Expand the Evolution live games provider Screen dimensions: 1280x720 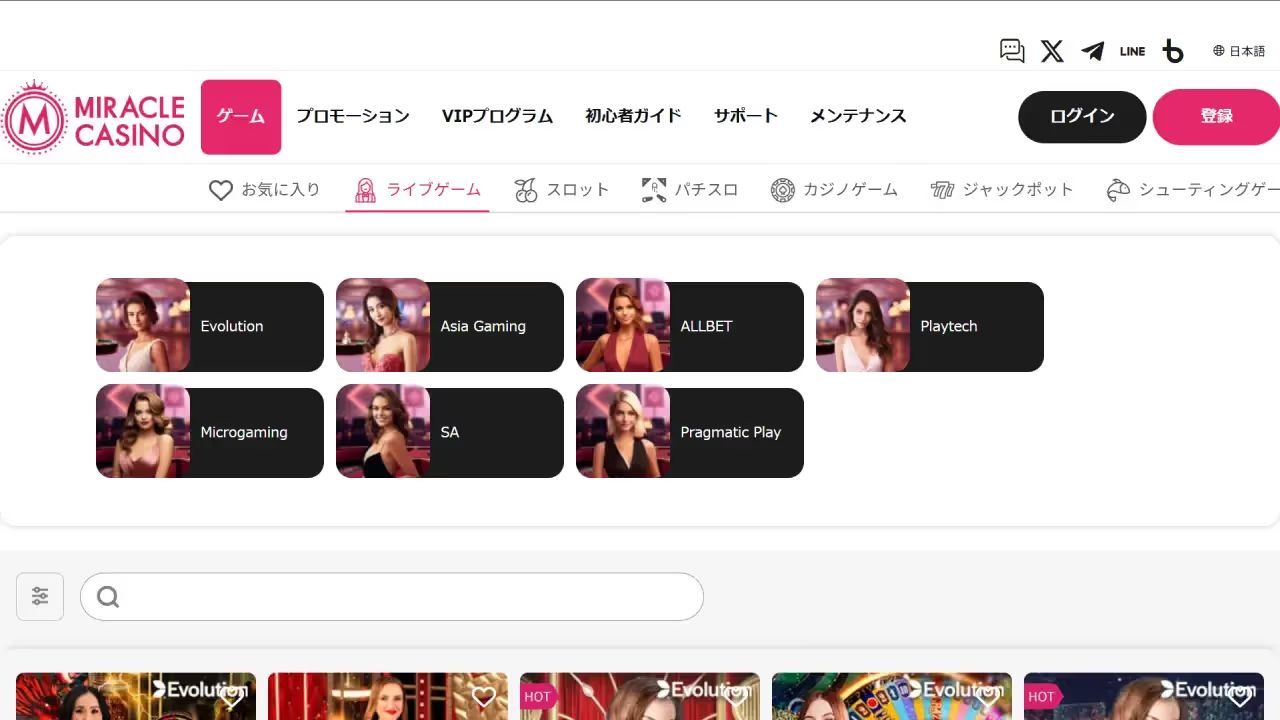[209, 326]
